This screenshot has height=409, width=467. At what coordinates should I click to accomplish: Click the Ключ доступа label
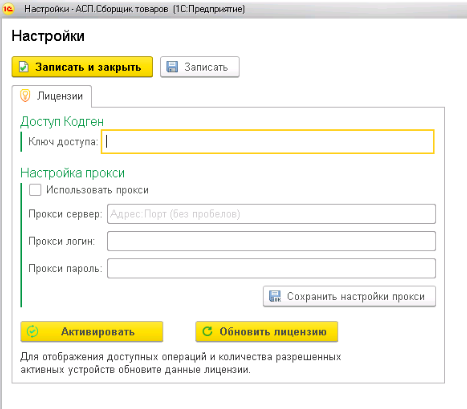click(63, 142)
